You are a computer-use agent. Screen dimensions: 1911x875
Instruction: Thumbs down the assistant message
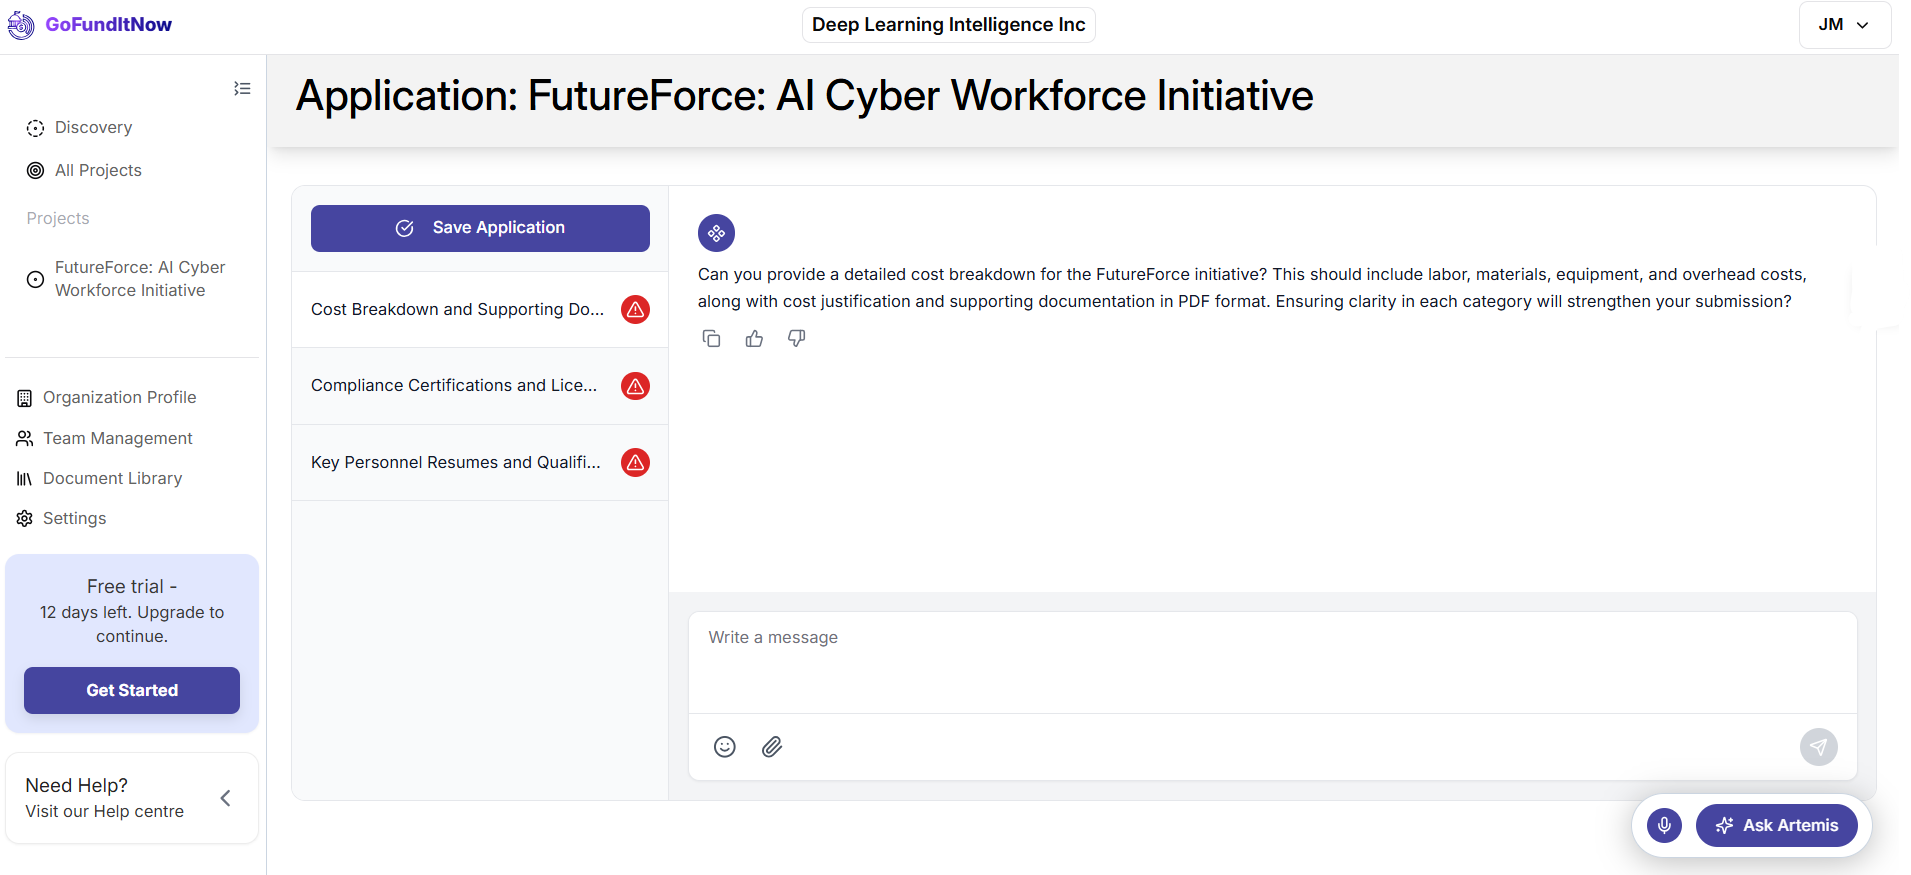tap(796, 339)
